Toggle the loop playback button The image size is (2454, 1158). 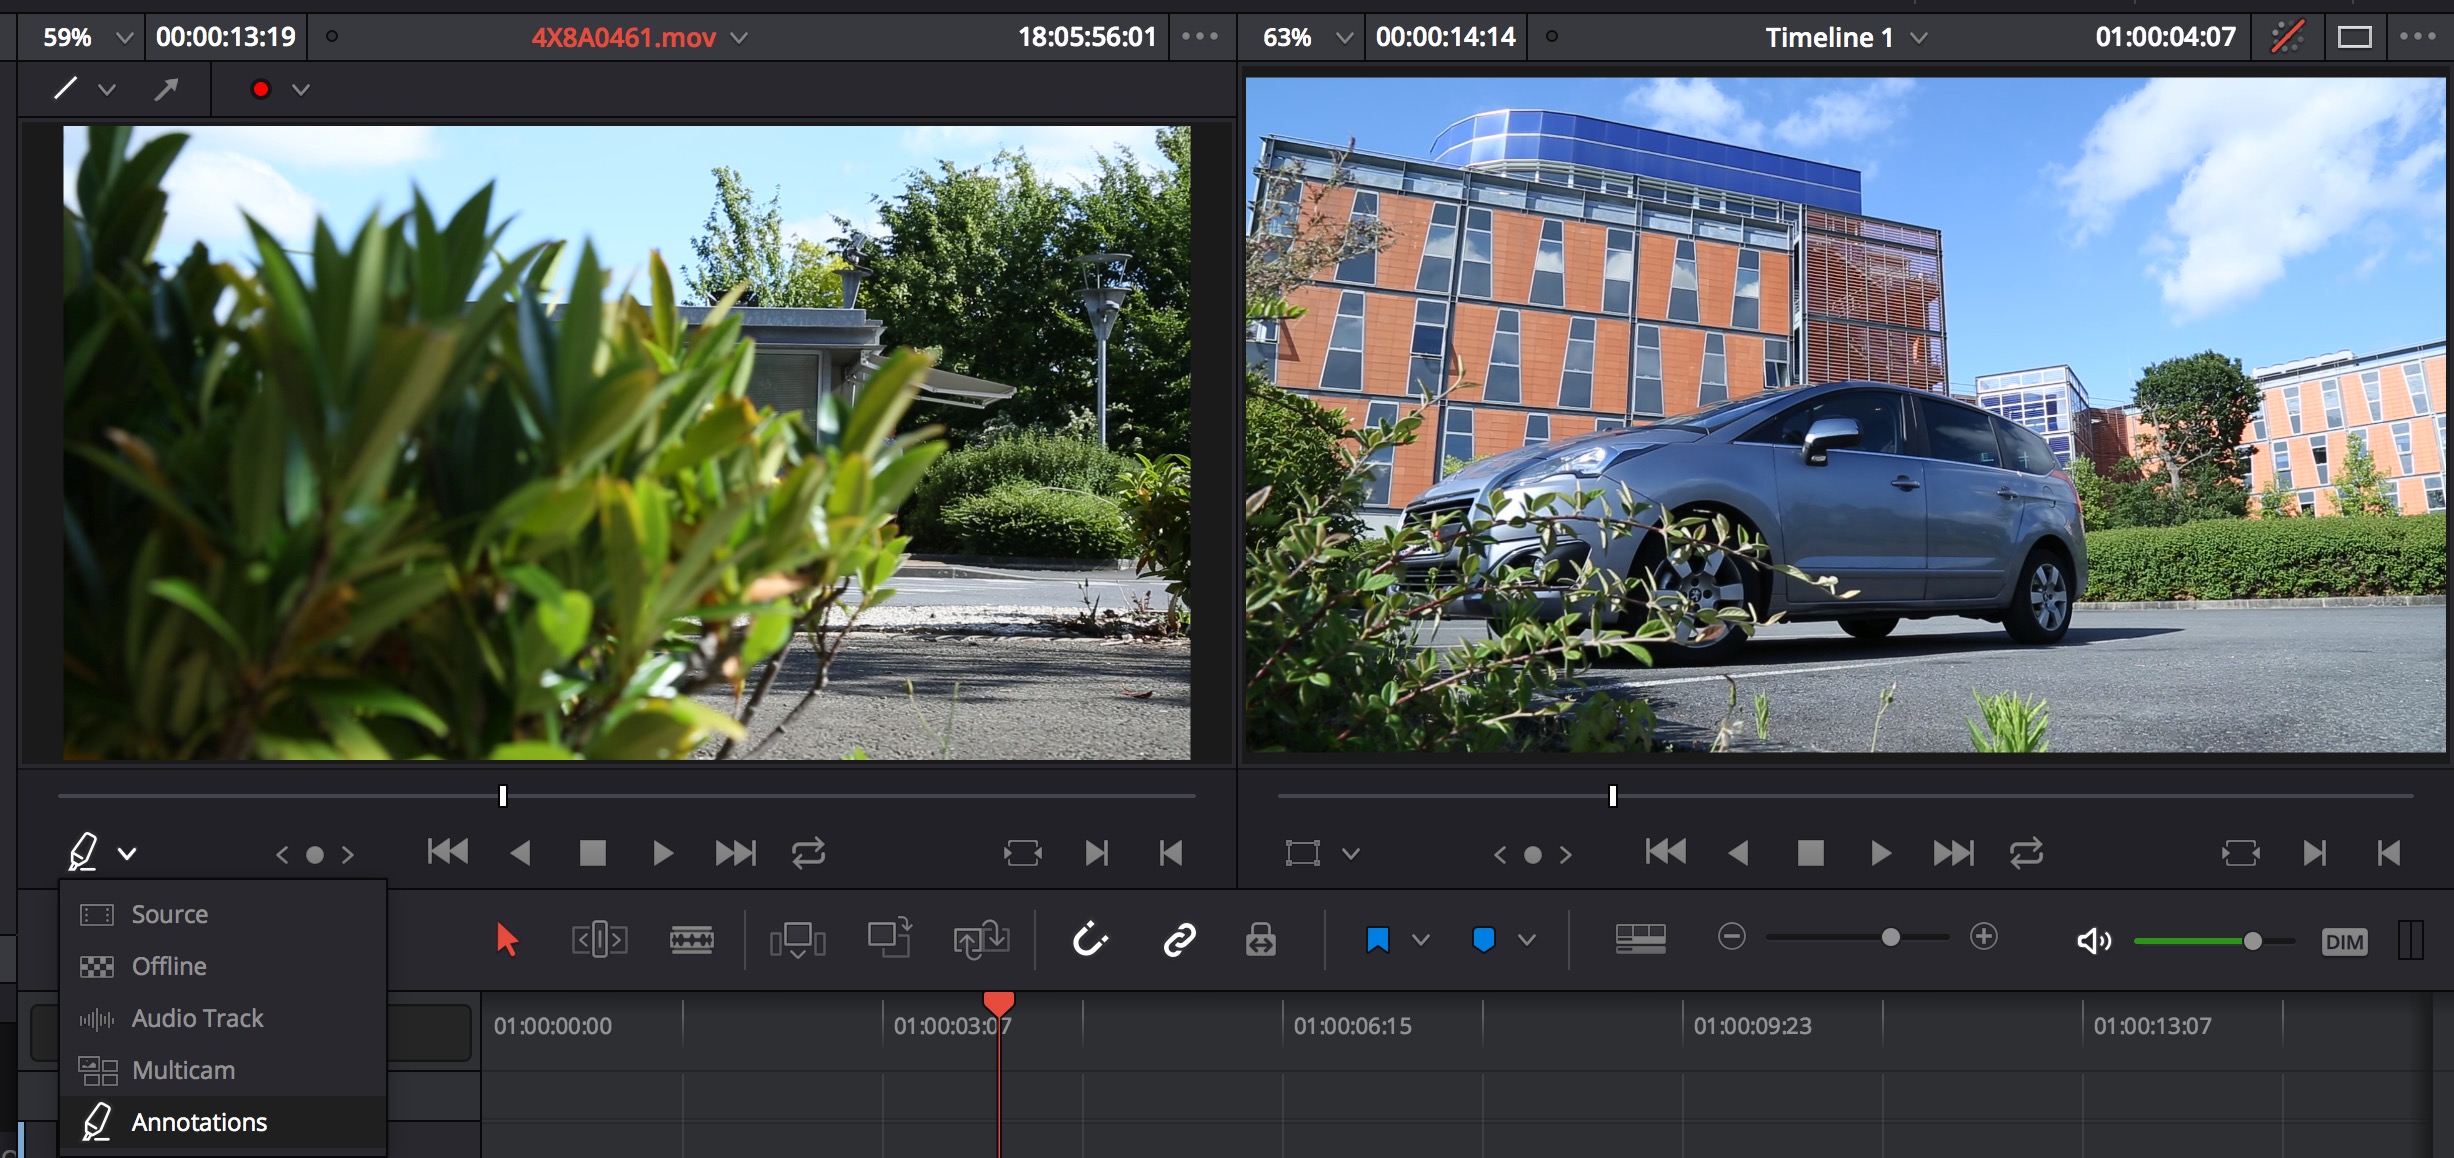(811, 853)
